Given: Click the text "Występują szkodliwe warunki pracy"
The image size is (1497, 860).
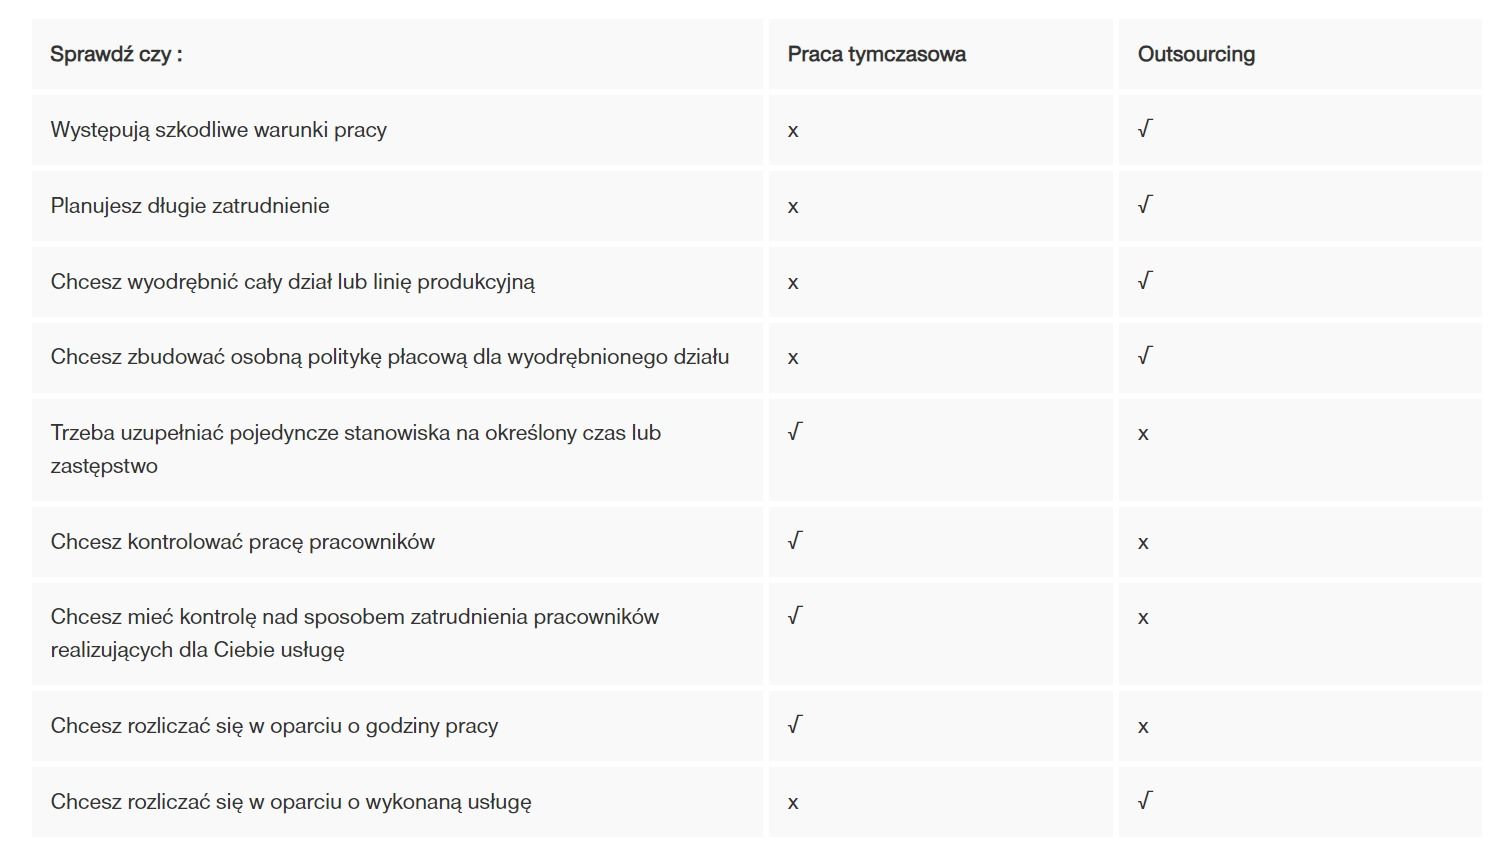Looking at the screenshot, I should point(218,130).
